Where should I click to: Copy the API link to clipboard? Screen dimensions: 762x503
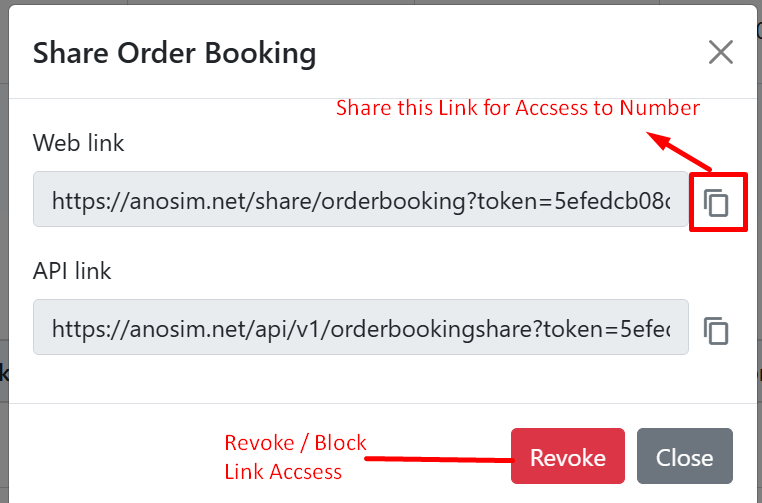[716, 331]
